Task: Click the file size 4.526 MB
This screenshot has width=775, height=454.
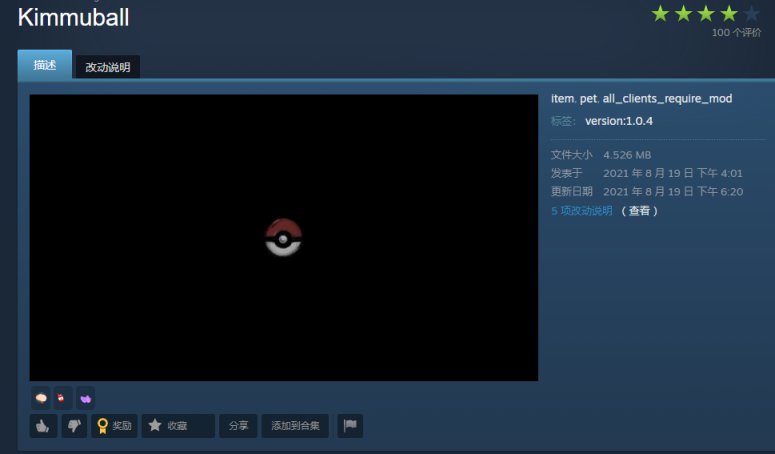Action: coord(627,155)
